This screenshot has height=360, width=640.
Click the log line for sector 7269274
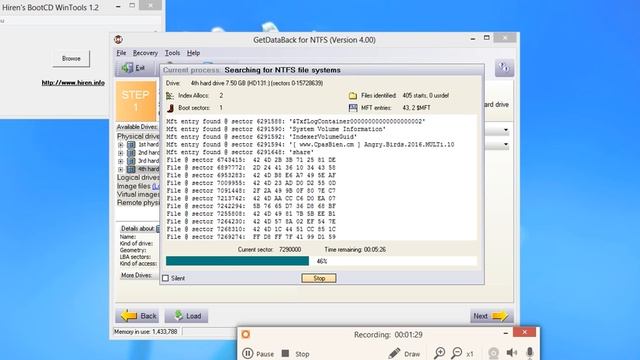pyautogui.click(x=251, y=237)
